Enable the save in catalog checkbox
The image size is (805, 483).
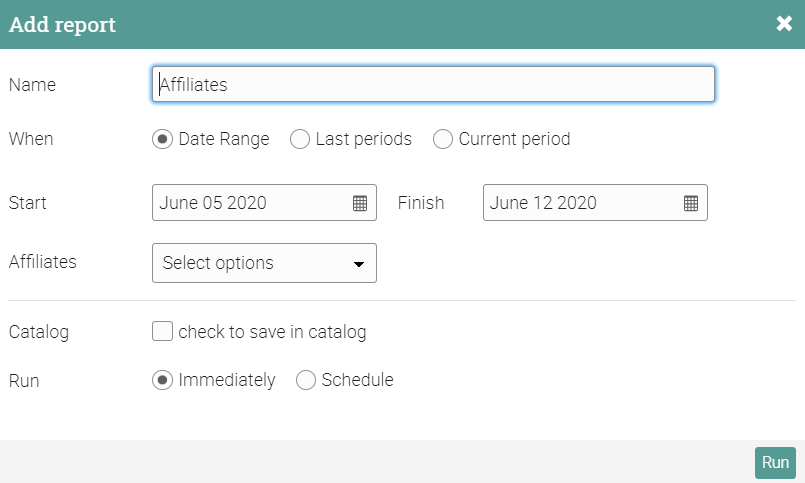tap(163, 331)
